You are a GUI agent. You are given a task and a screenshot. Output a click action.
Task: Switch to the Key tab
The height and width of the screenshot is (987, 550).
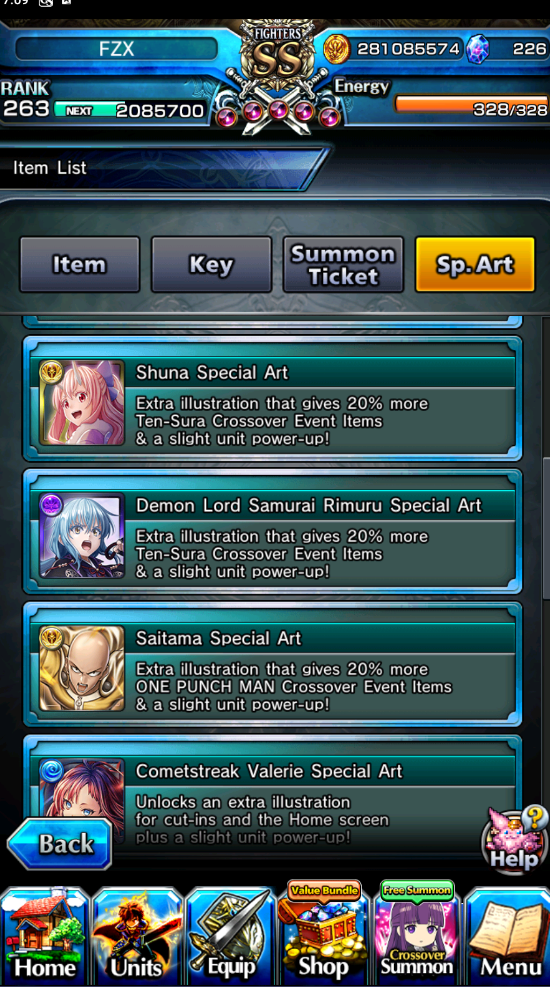[x=211, y=264]
